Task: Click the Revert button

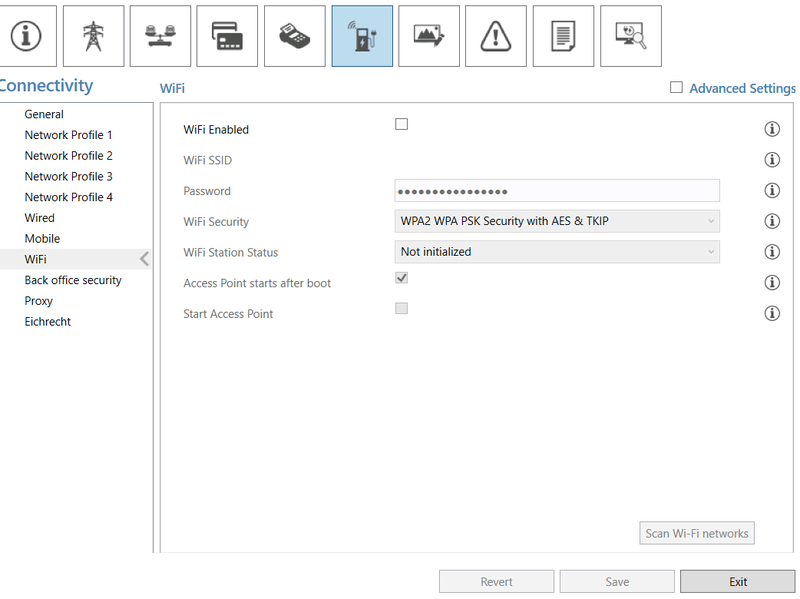Action: tap(496, 582)
